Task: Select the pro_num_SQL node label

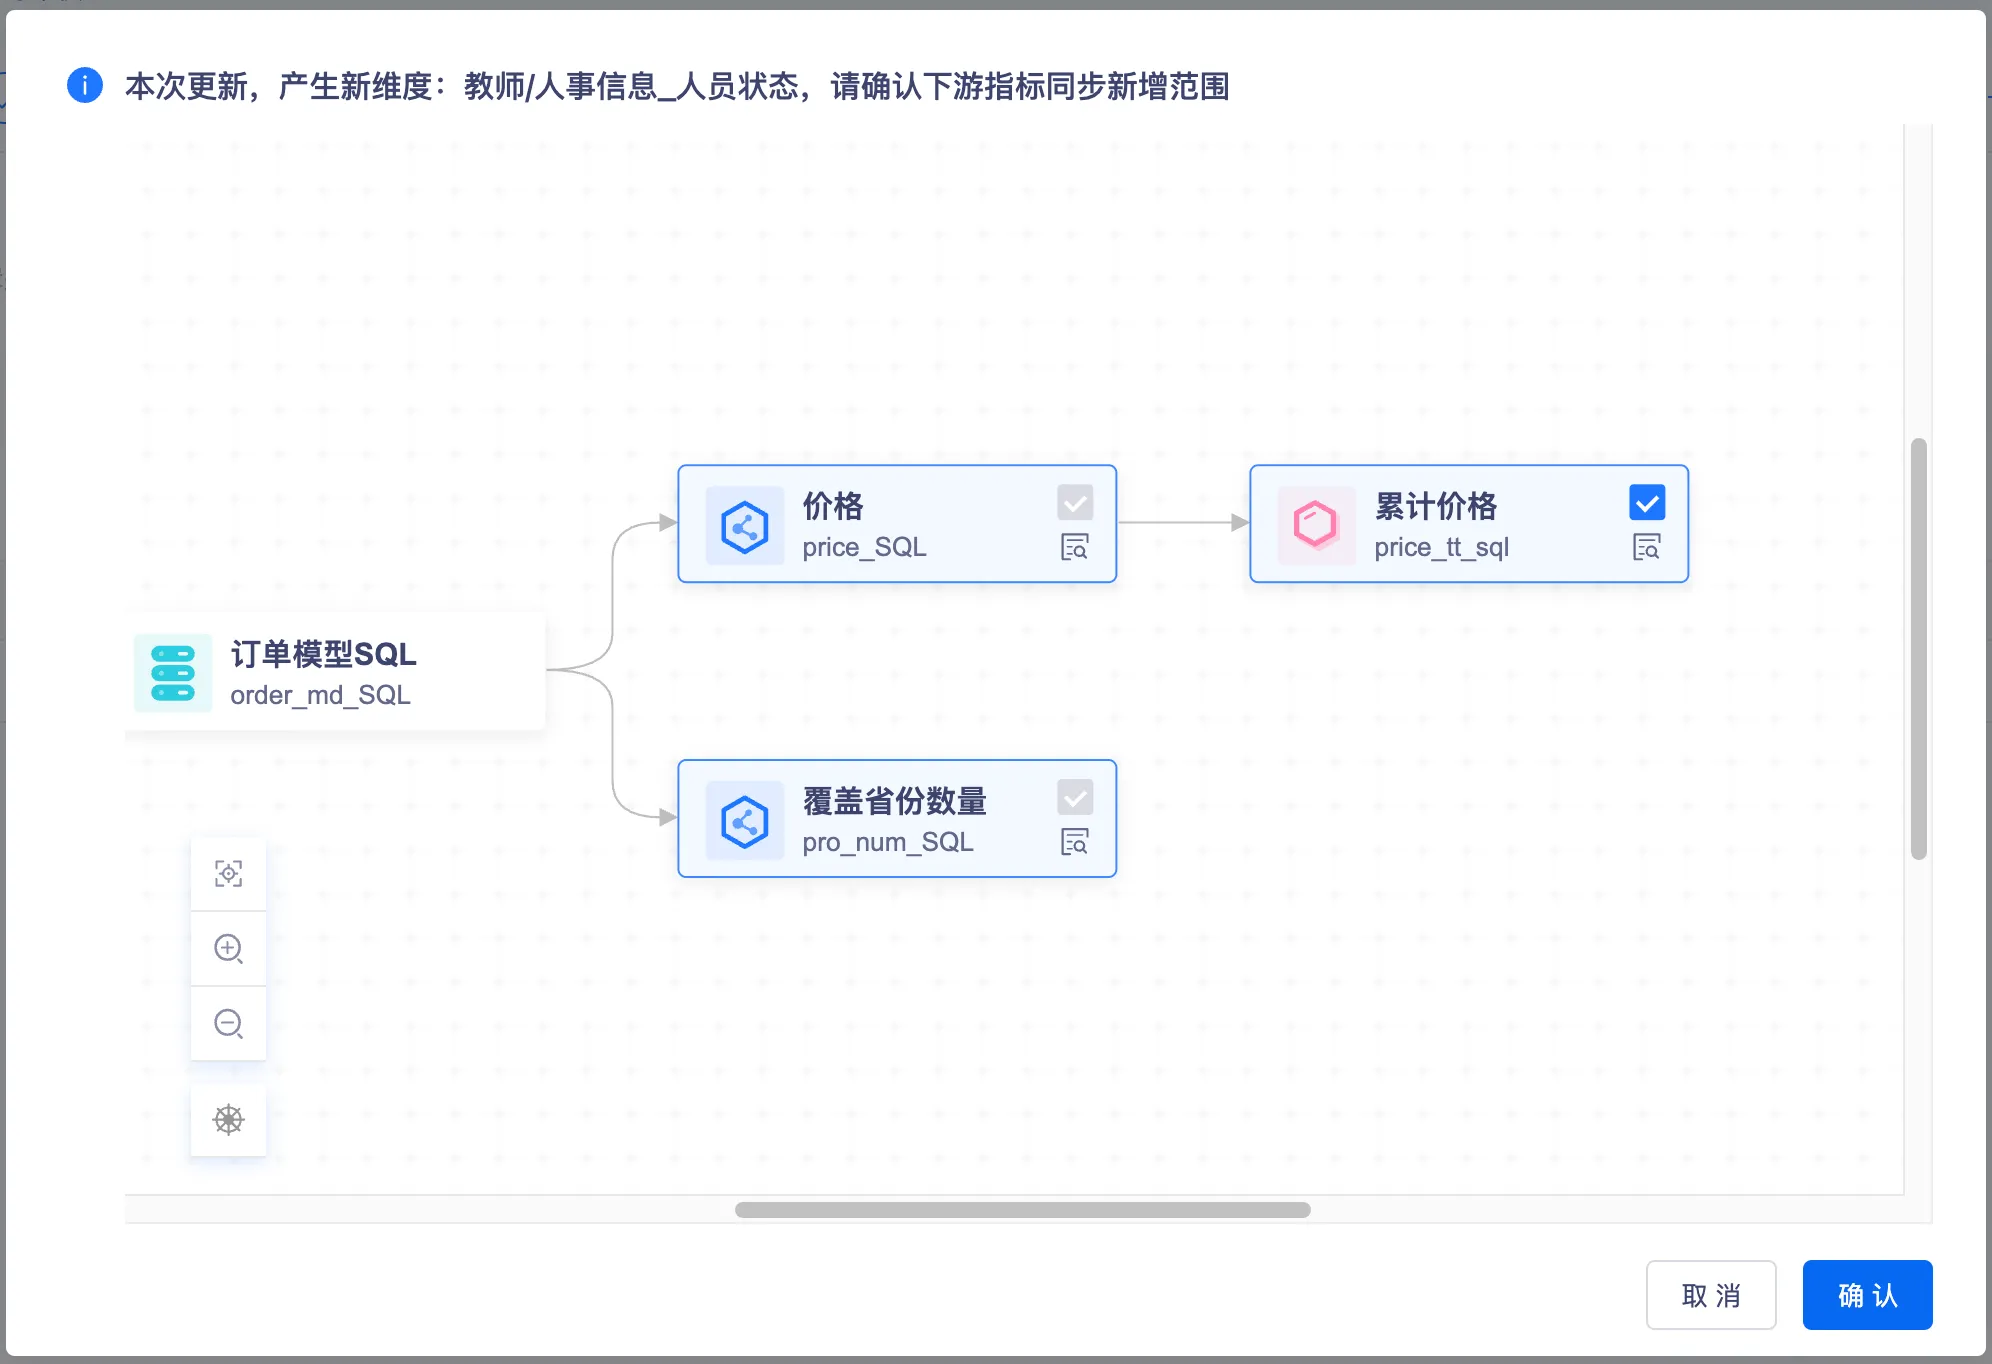Action: pos(887,842)
